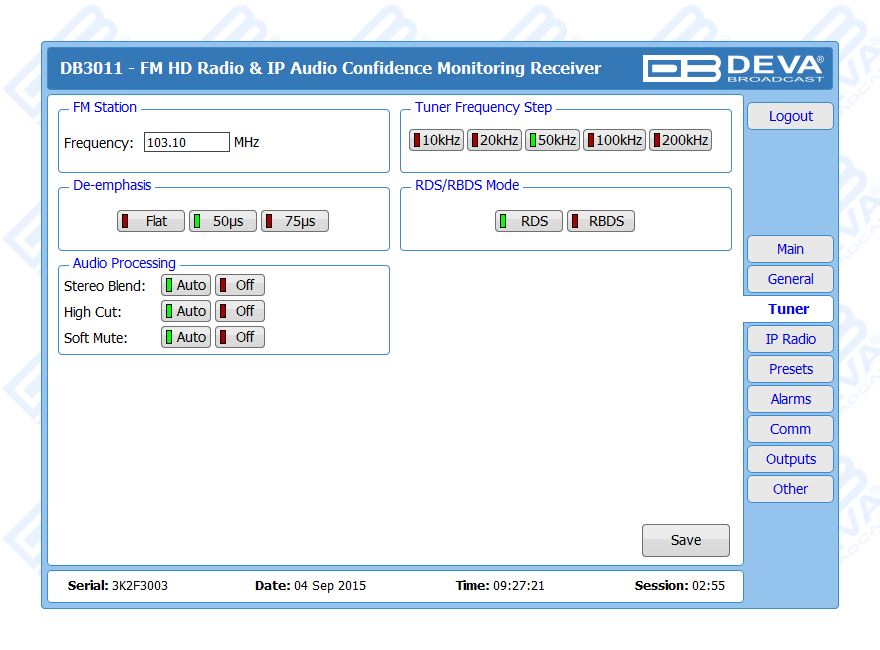Switch to the IP Radio tab

coord(790,339)
